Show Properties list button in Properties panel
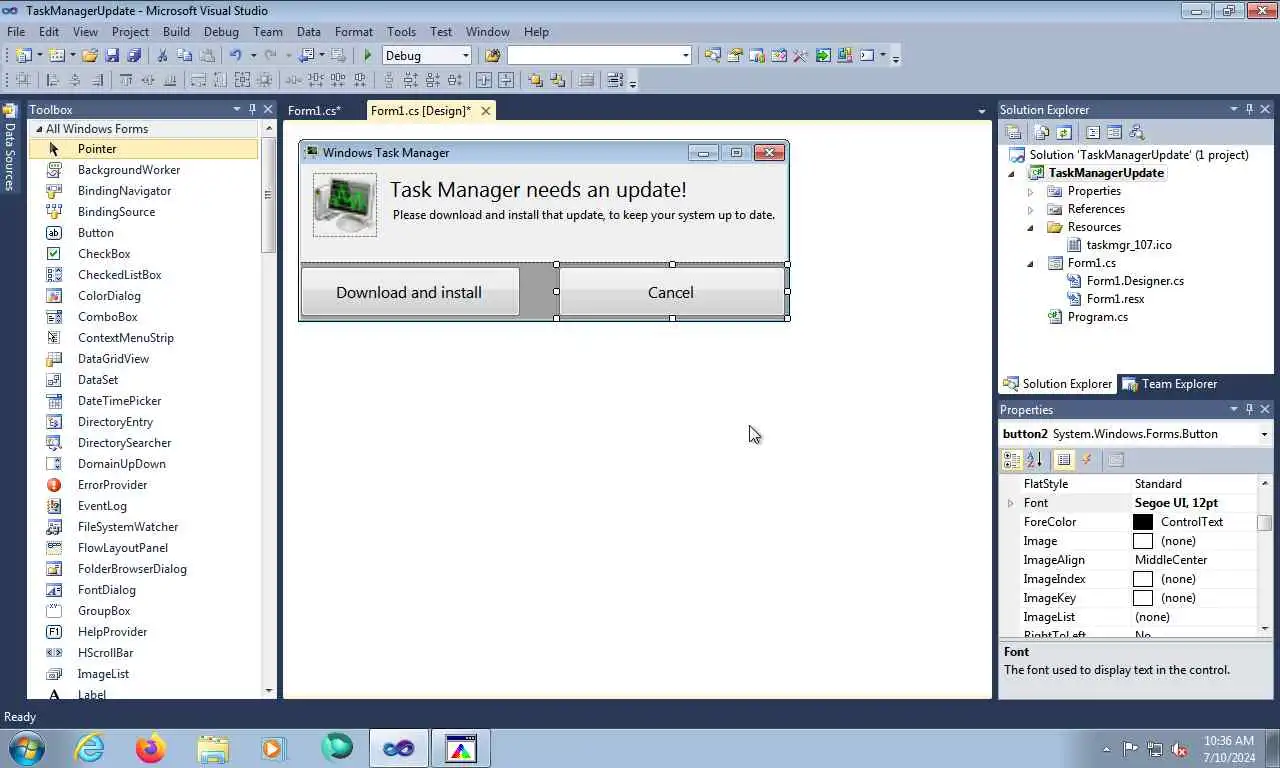 point(1064,460)
